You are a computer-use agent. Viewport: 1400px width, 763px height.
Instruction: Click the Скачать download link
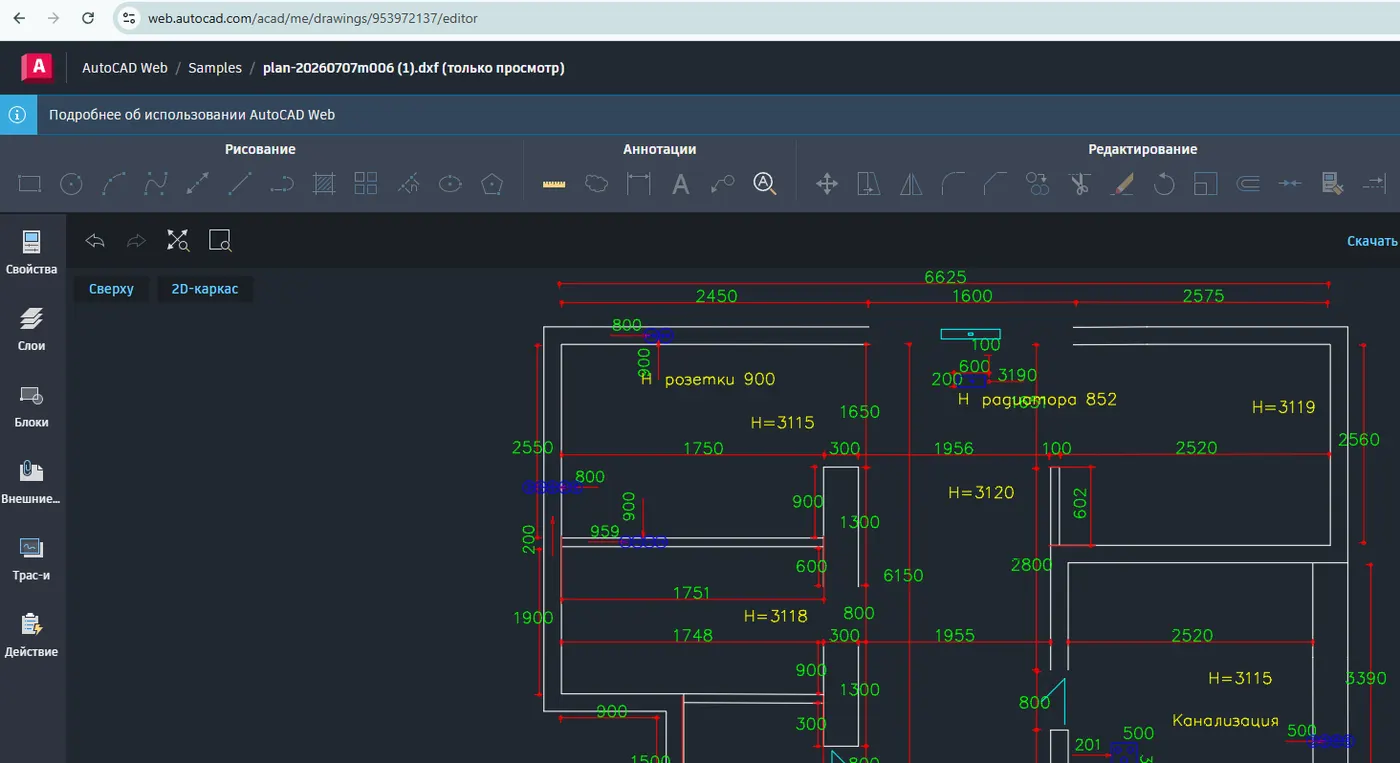[1372, 241]
